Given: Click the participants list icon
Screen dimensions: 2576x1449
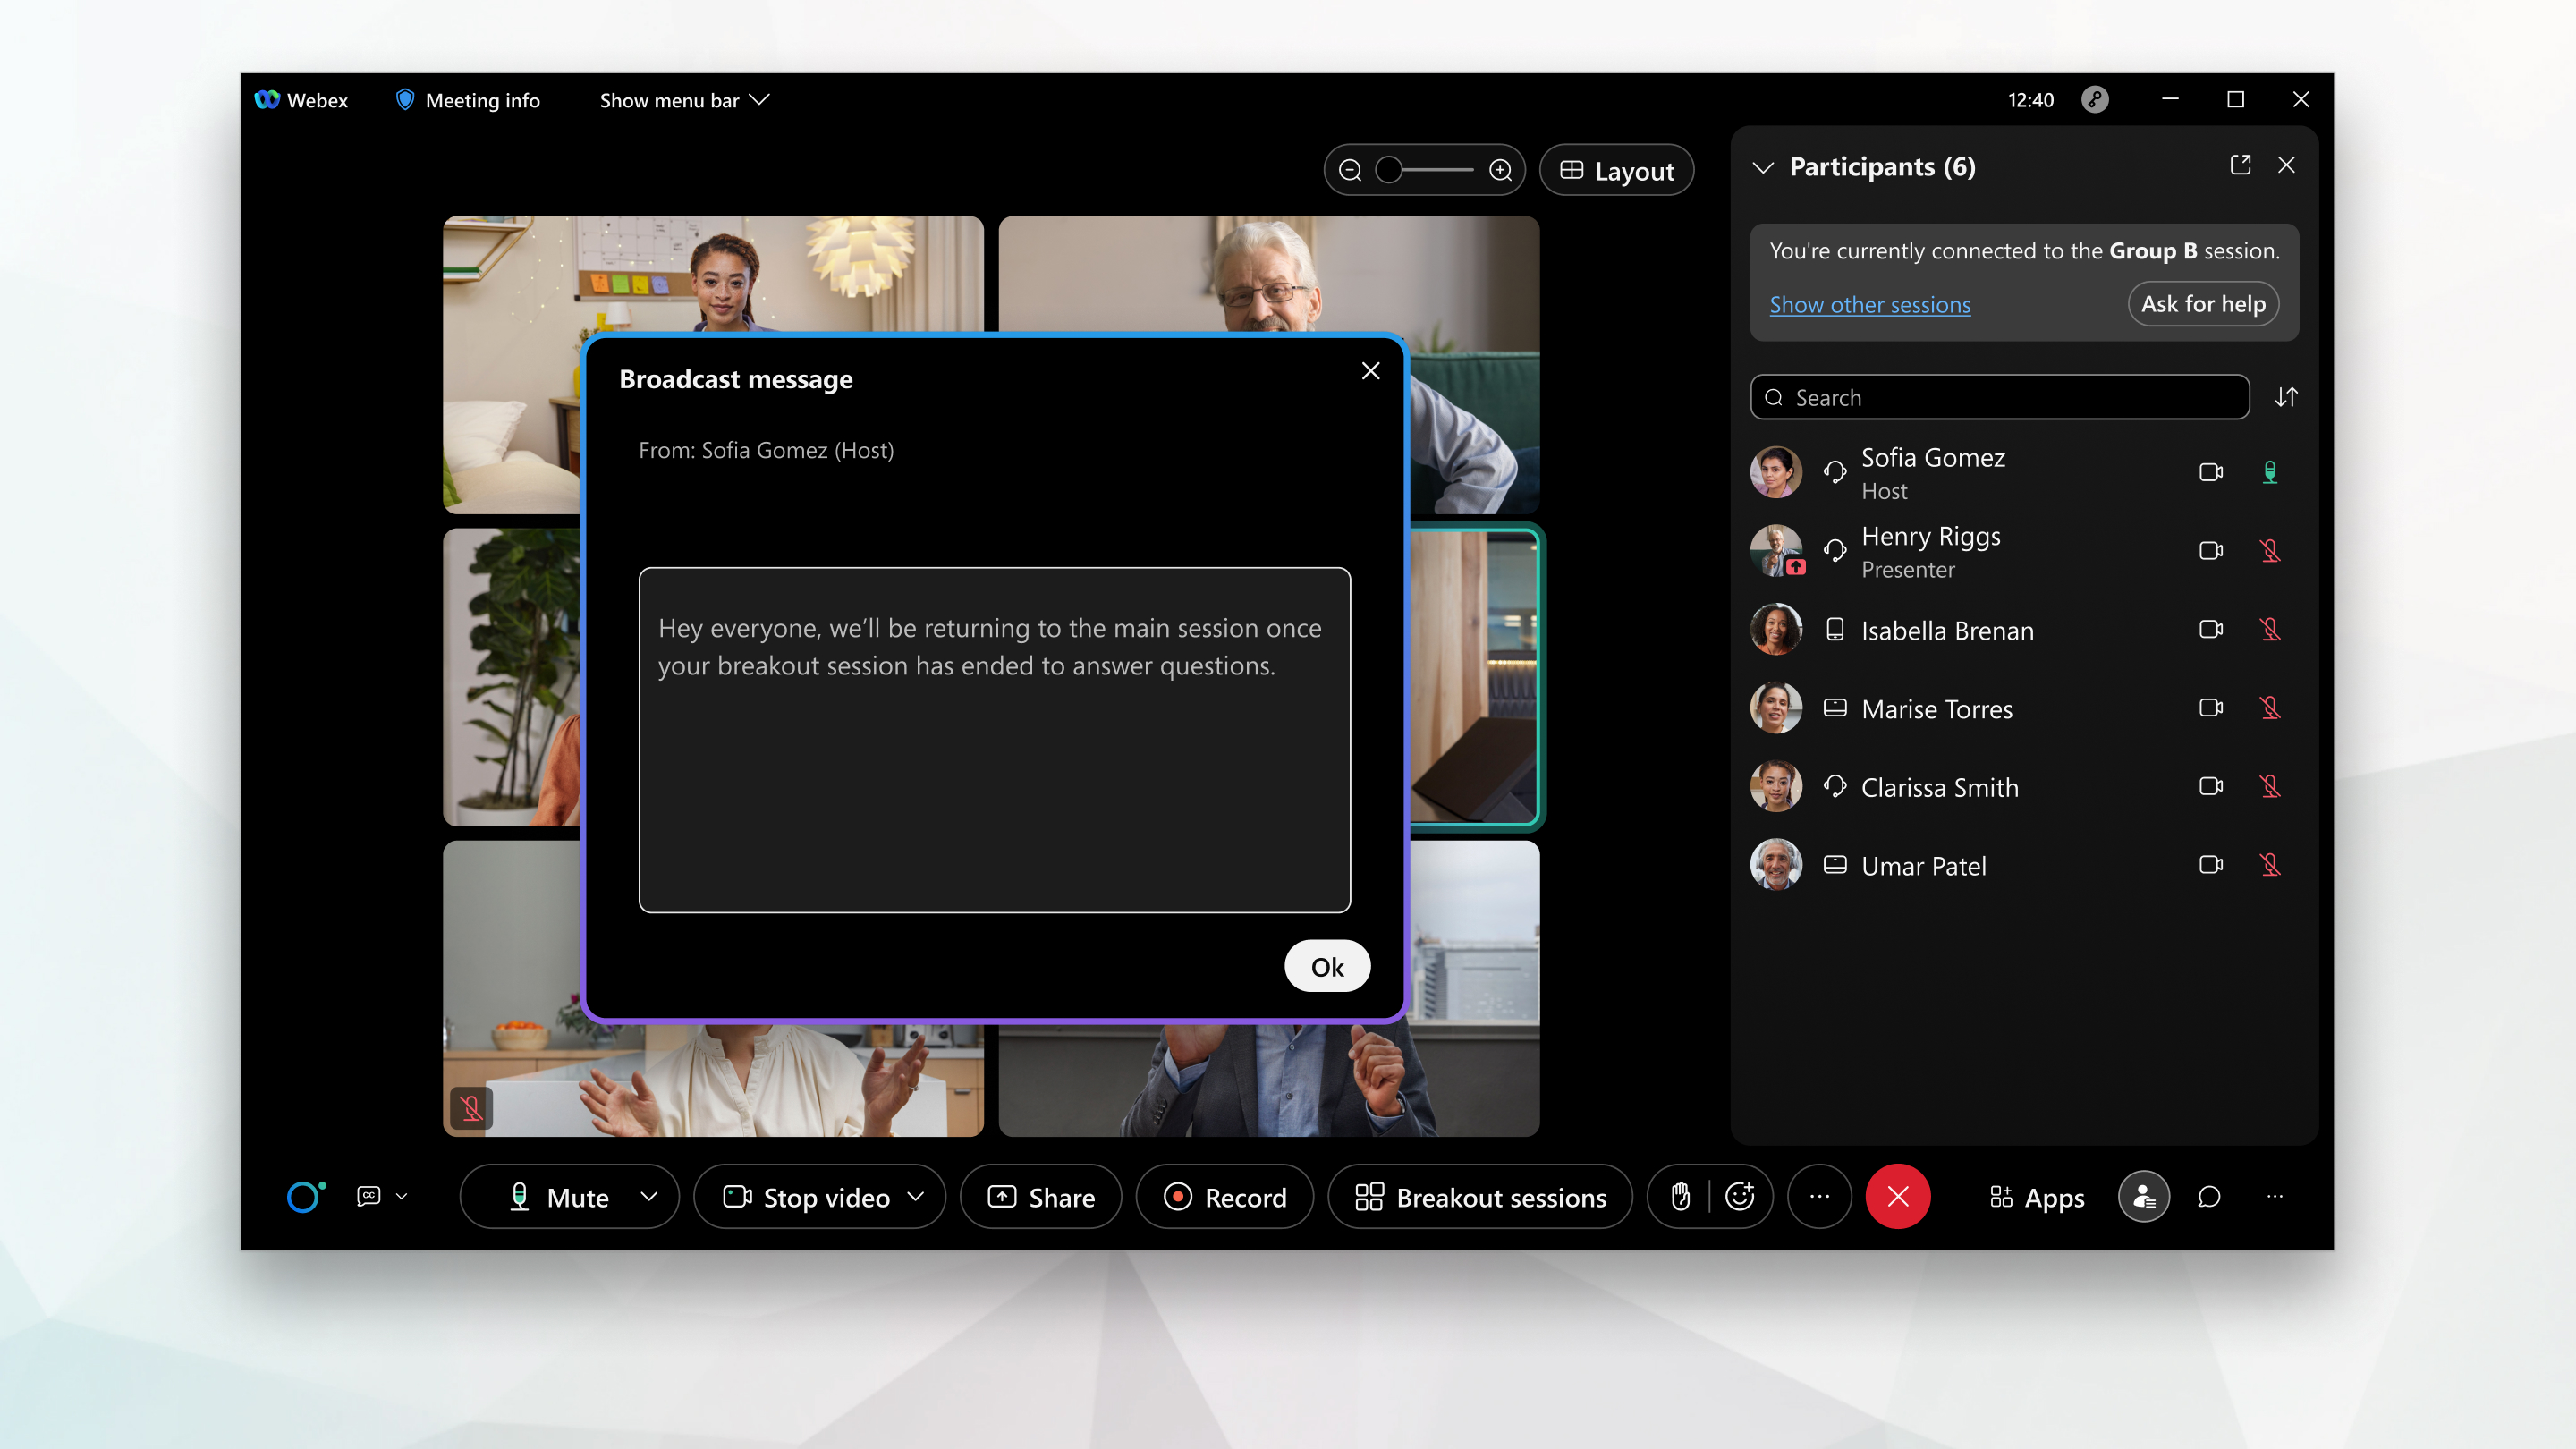Looking at the screenshot, I should pos(2142,1198).
